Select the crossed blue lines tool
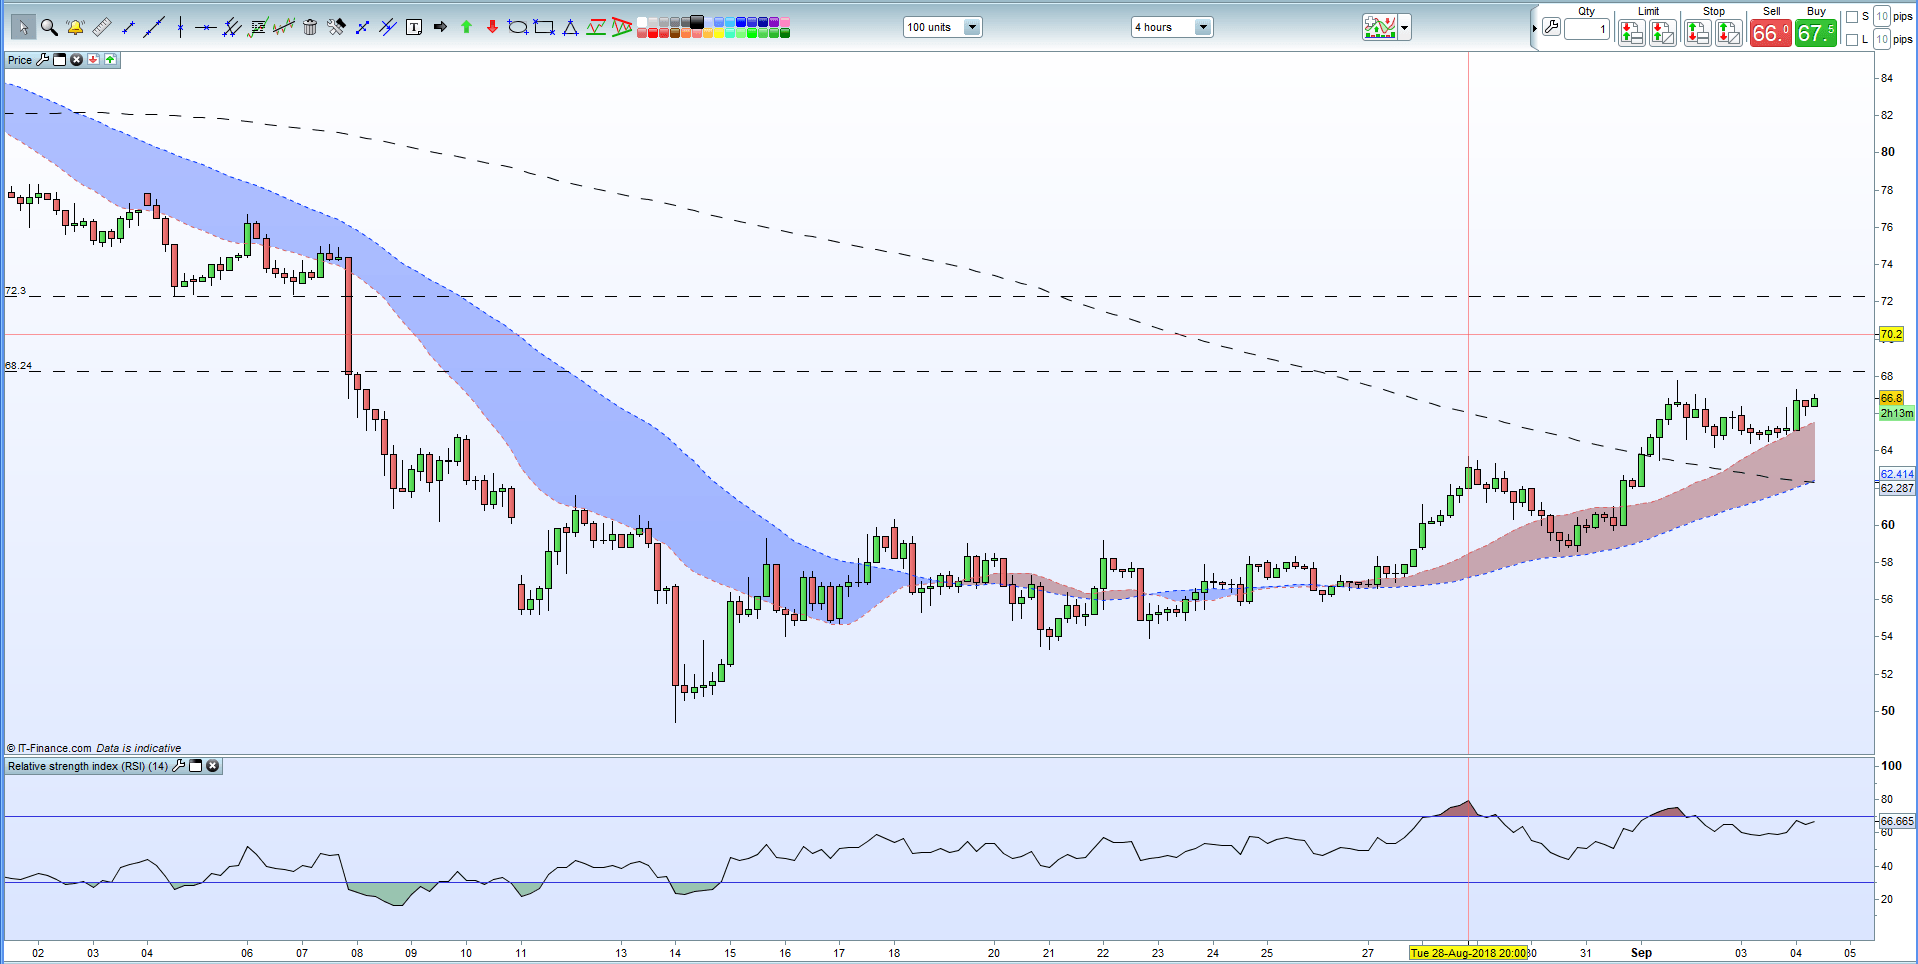 click(x=388, y=27)
